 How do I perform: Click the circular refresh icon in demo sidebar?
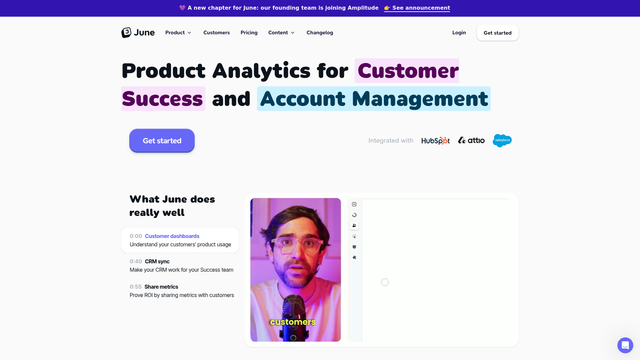(354, 215)
